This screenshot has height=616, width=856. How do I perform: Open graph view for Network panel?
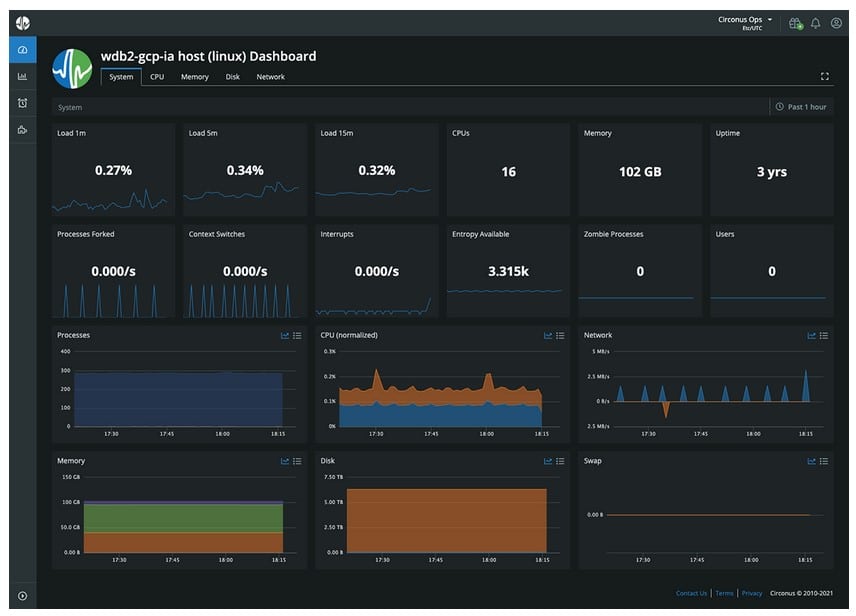coord(811,335)
